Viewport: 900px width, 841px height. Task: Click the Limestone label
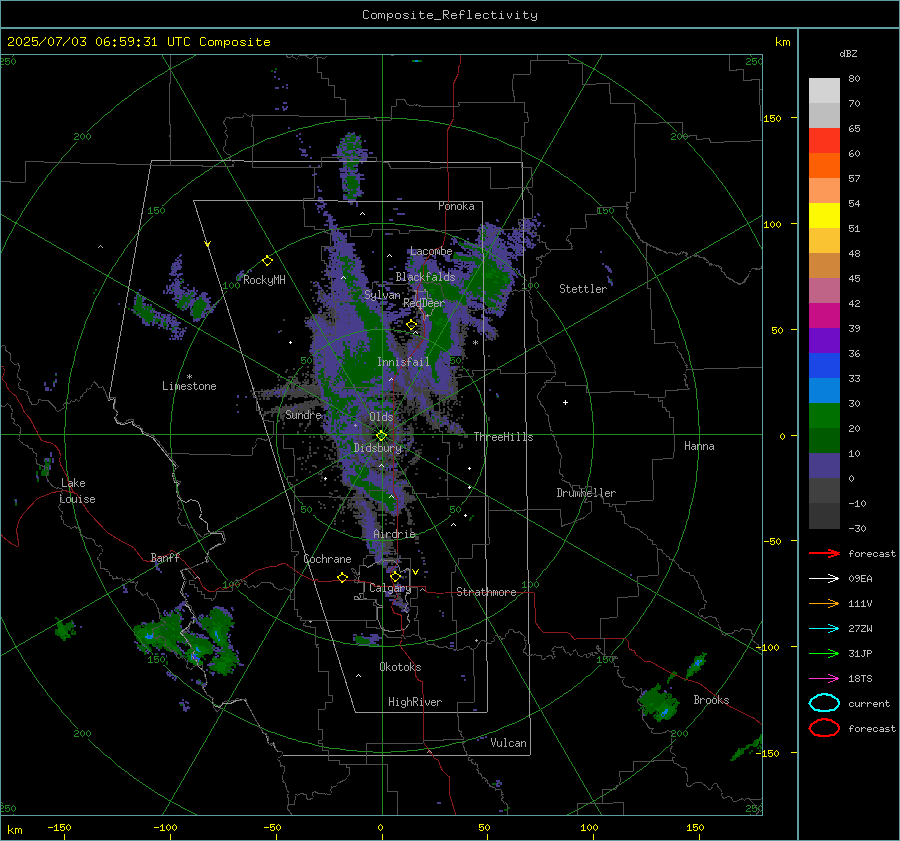pos(189,386)
